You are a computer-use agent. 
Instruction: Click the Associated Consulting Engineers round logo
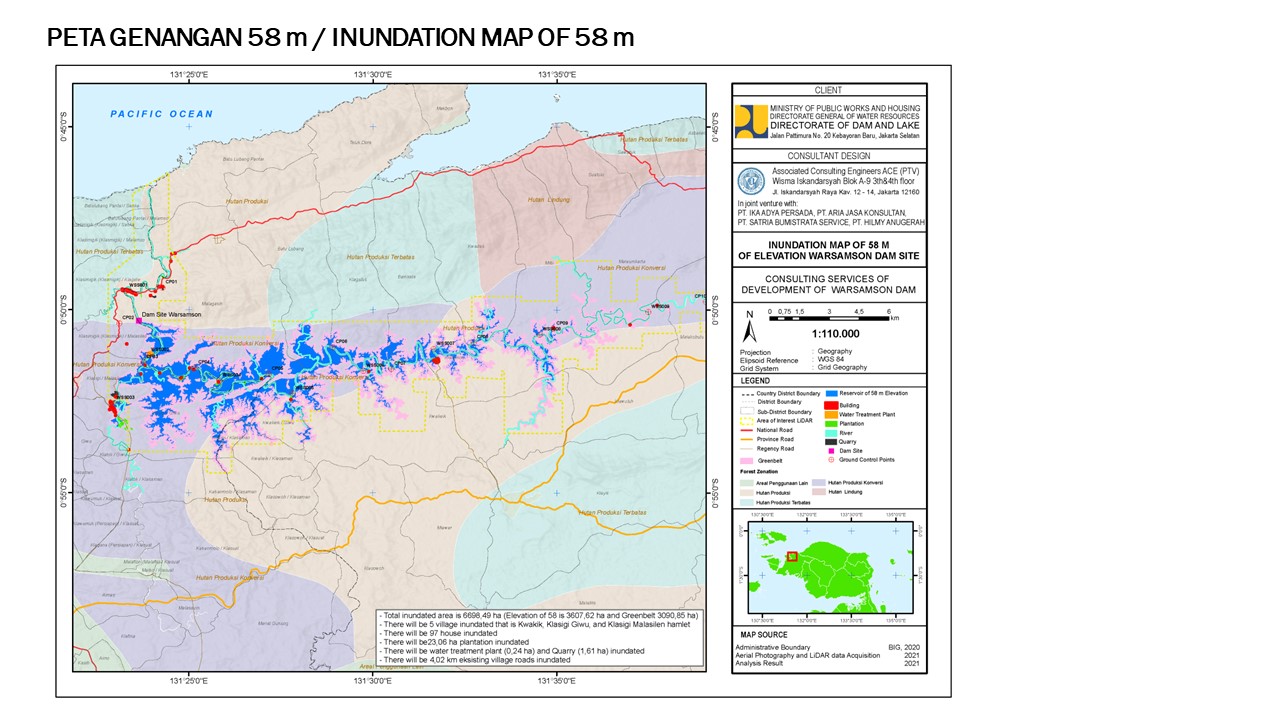tap(750, 181)
